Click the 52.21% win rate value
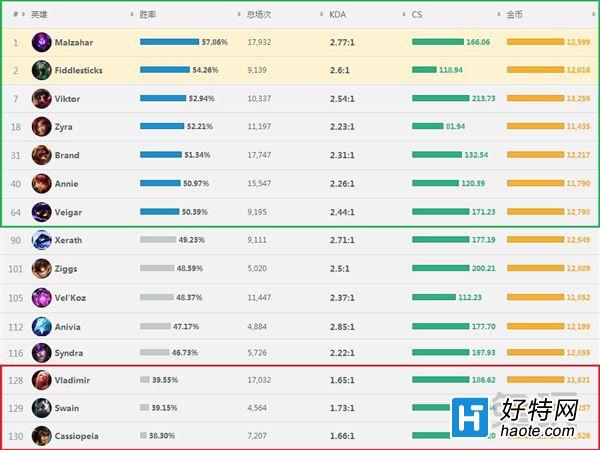This screenshot has height=450, width=600. click(200, 126)
